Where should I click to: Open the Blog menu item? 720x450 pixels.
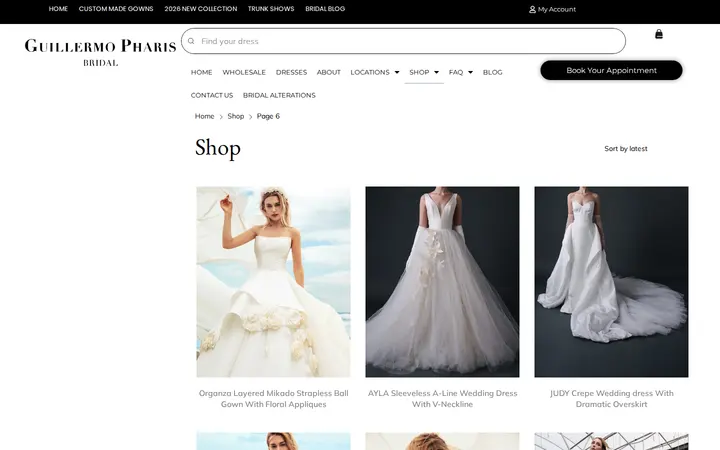492,72
